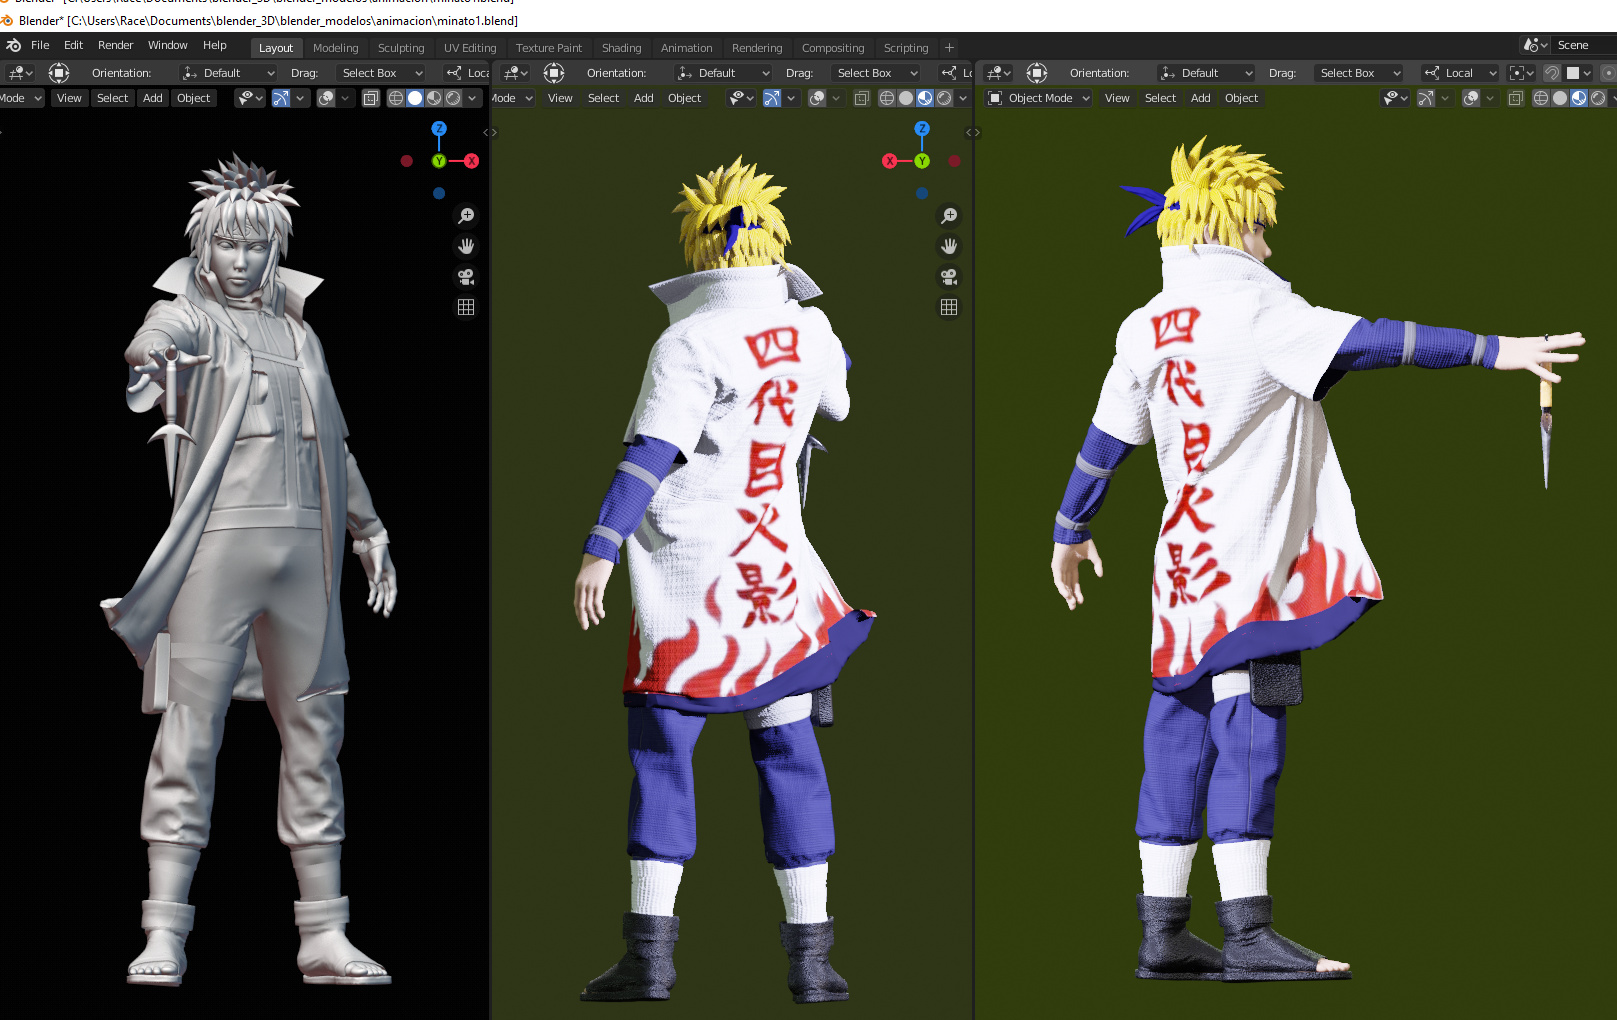The width and height of the screenshot is (1617, 1020).
Task: Select rendered shading in left viewport
Action: (453, 98)
